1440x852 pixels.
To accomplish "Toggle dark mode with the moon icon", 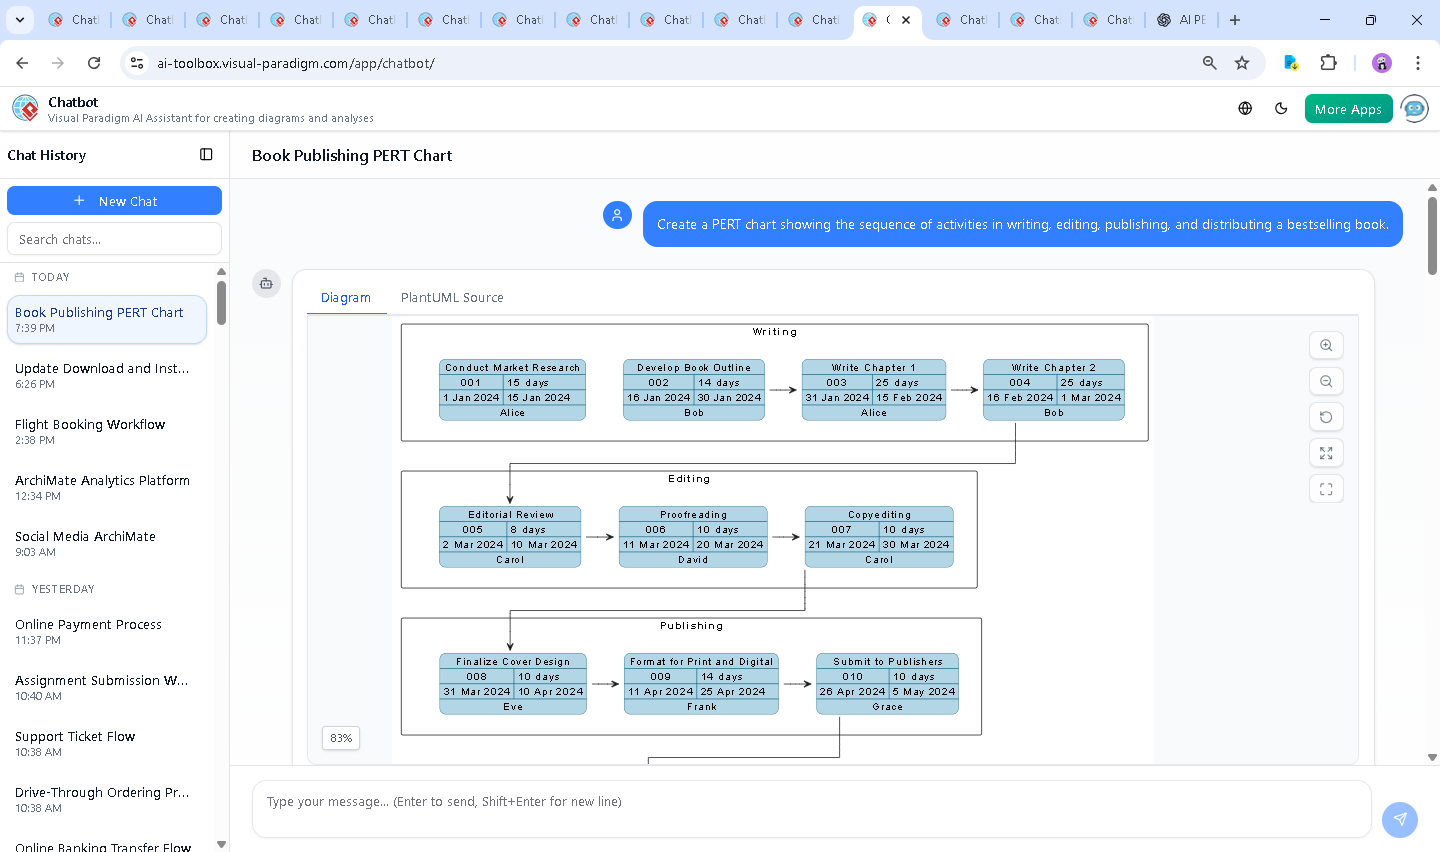I will coord(1281,108).
